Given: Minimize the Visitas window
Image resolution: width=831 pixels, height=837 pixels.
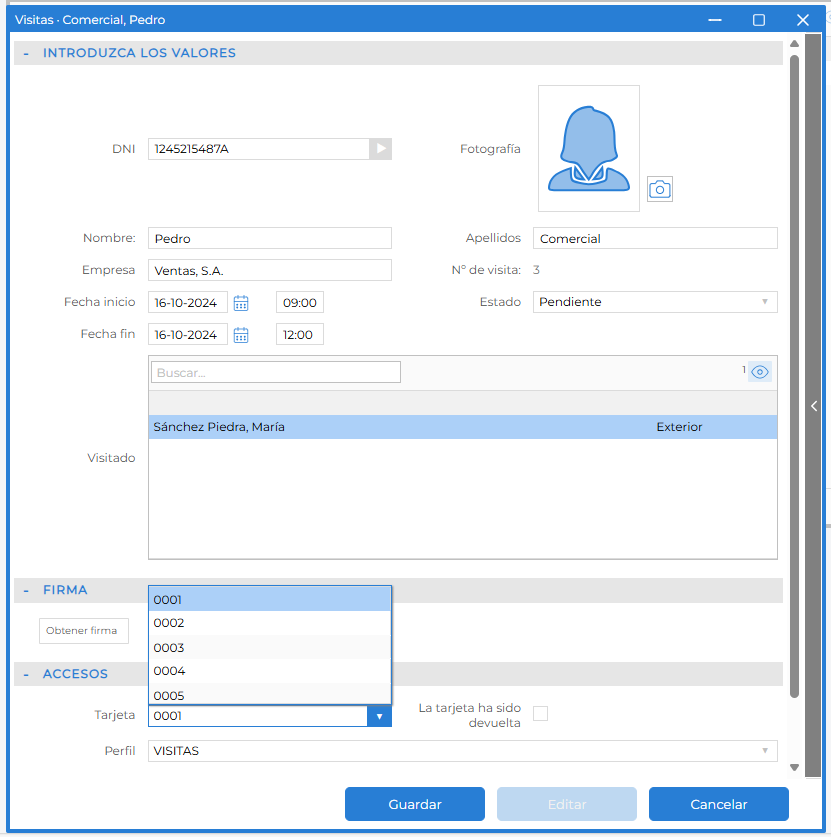Looking at the screenshot, I should click(715, 20).
